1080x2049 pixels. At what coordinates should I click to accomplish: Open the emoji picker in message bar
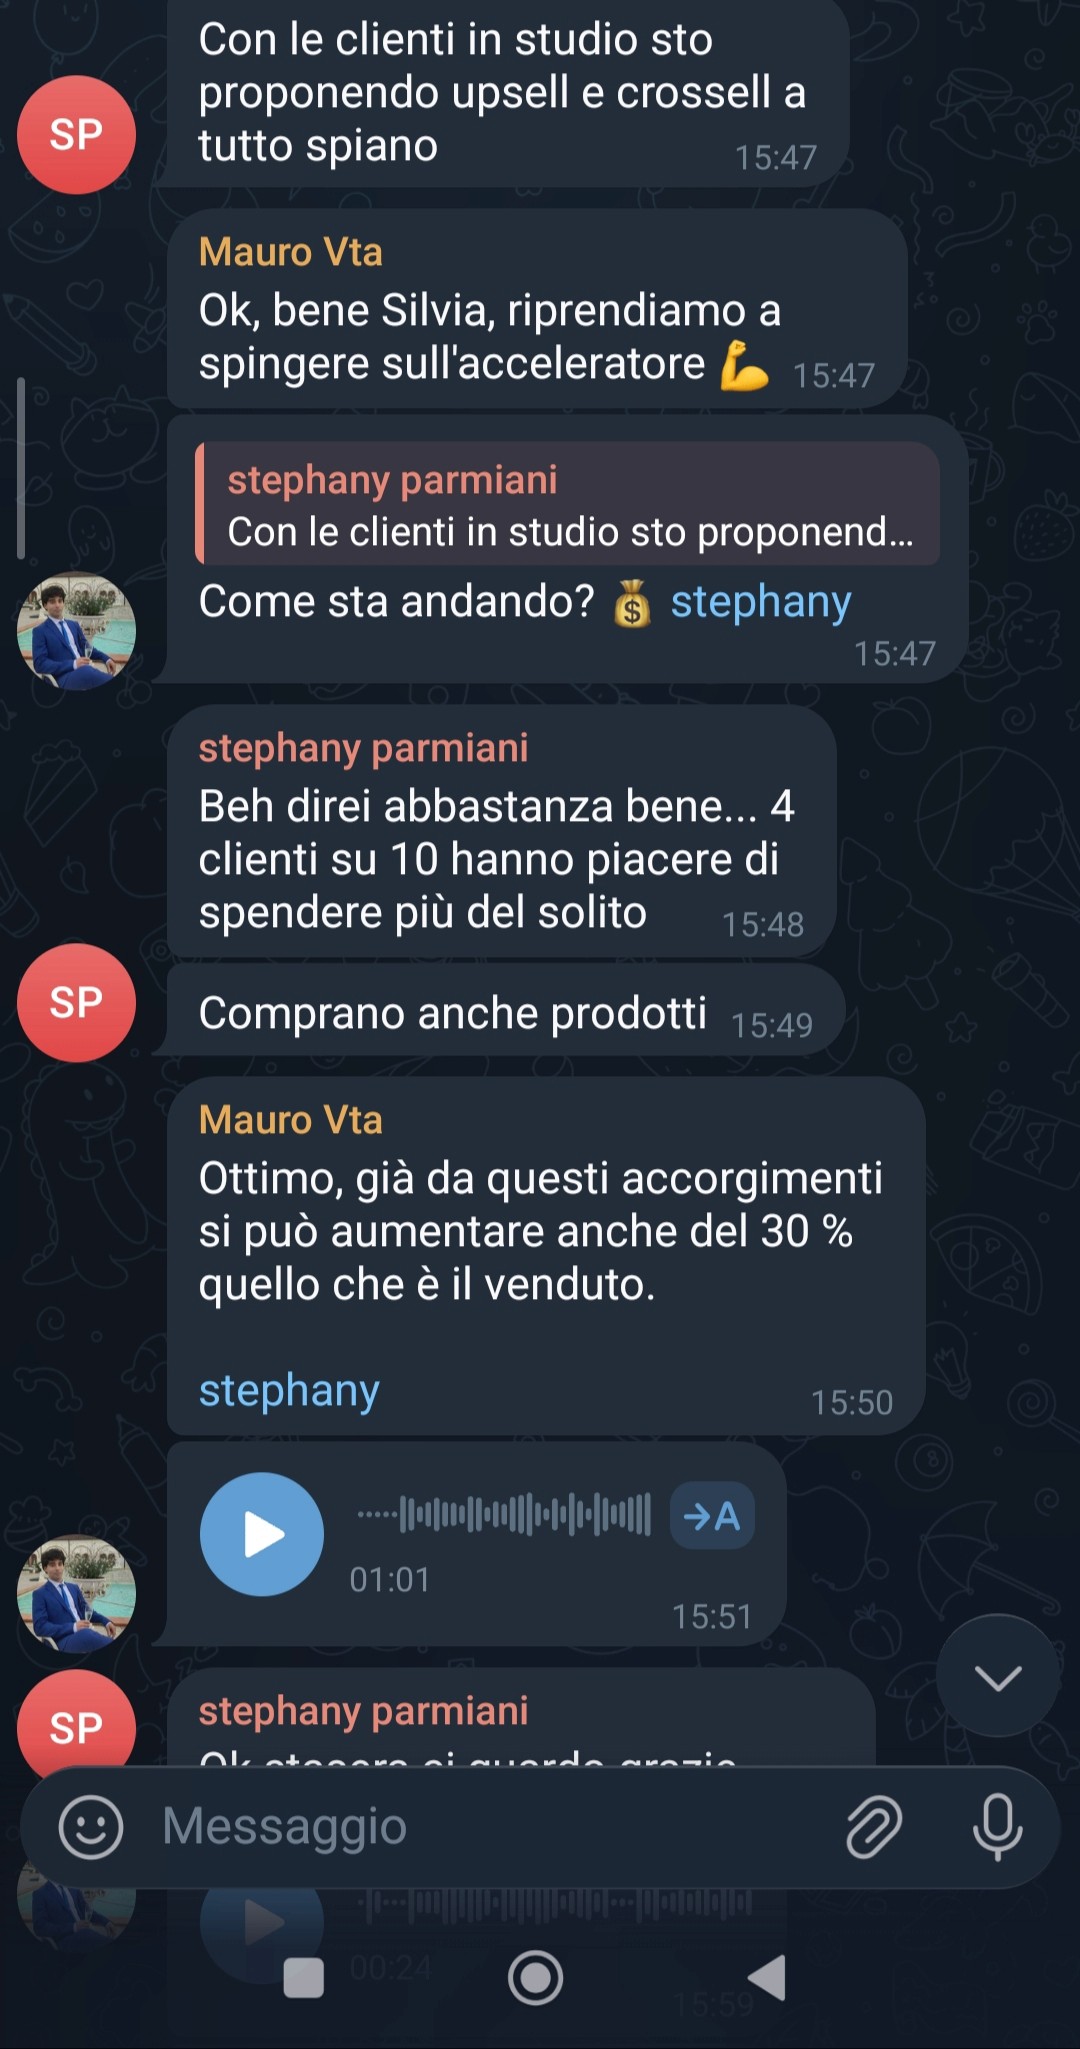(x=91, y=1827)
